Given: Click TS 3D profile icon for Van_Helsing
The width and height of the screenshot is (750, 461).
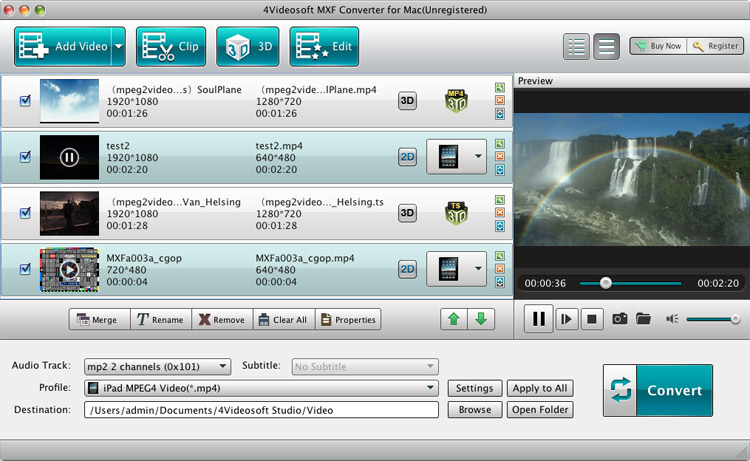Looking at the screenshot, I should pyautogui.click(x=456, y=213).
